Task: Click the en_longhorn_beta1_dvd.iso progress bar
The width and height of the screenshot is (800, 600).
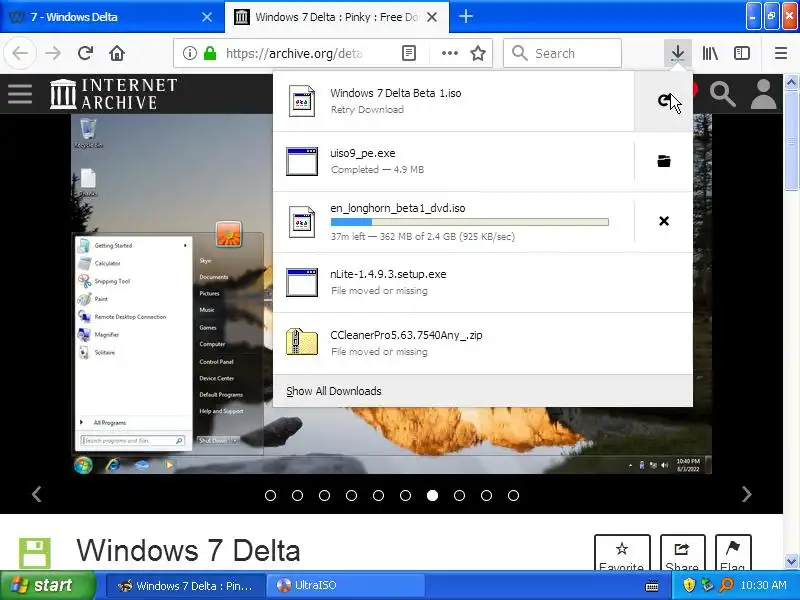Action: tap(469, 222)
